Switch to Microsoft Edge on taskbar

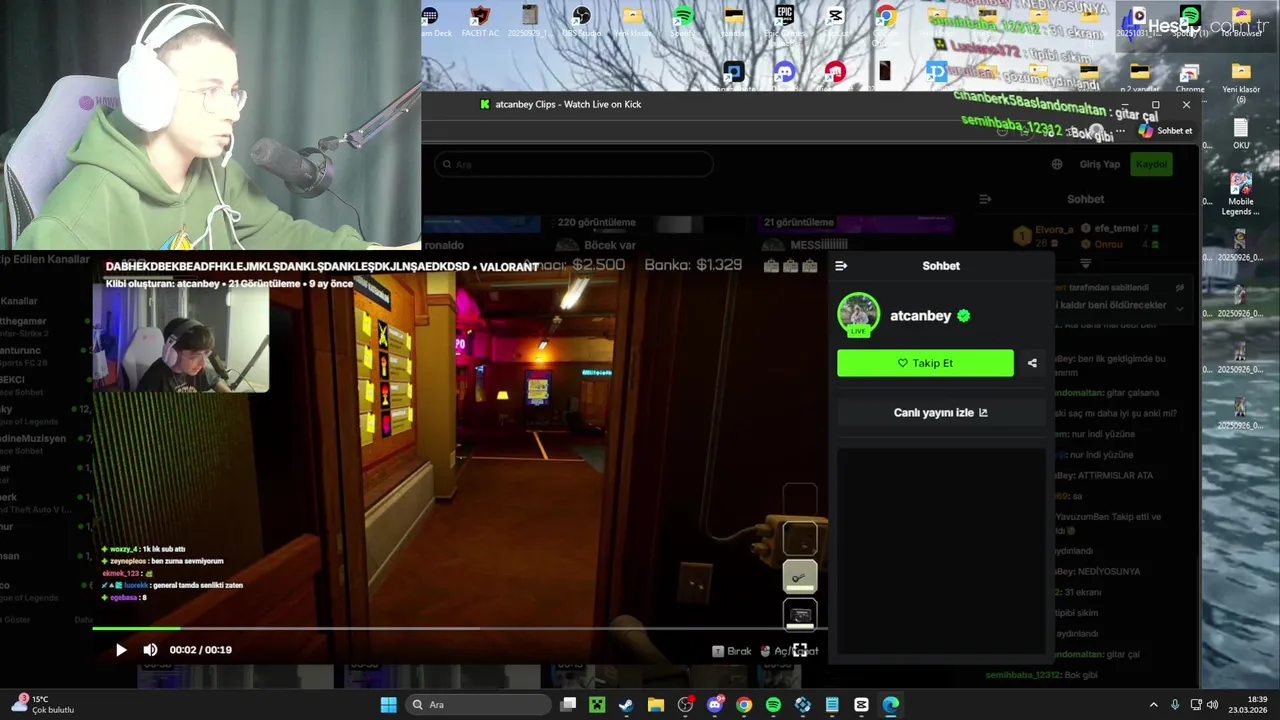(x=890, y=705)
